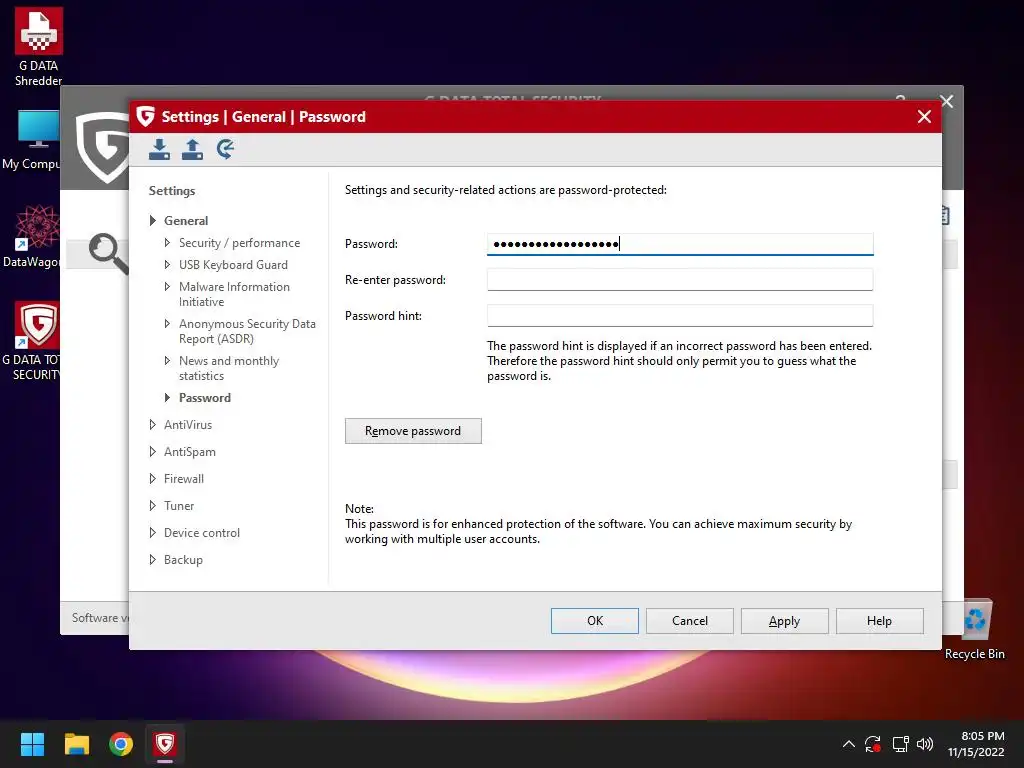Expand the Tuner settings node
1024x768 pixels.
coord(152,505)
